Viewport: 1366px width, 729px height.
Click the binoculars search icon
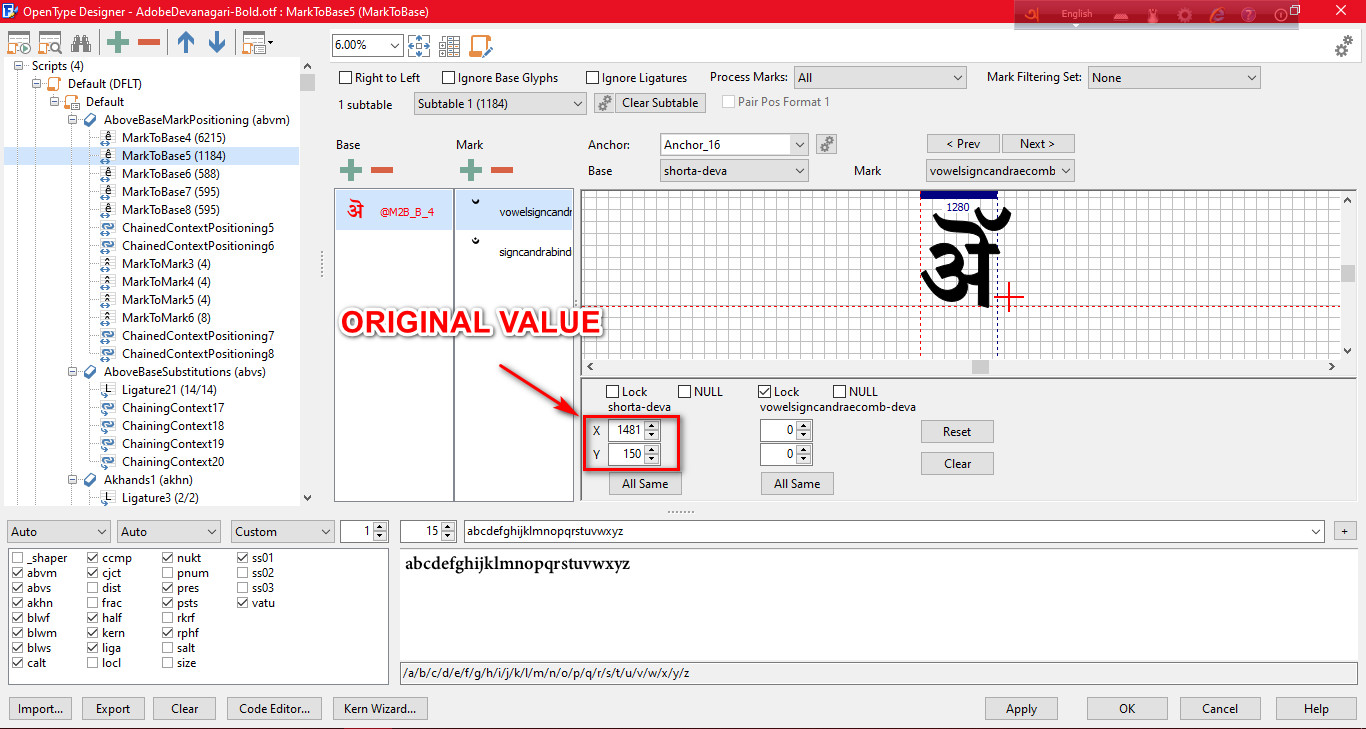pyautogui.click(x=82, y=44)
